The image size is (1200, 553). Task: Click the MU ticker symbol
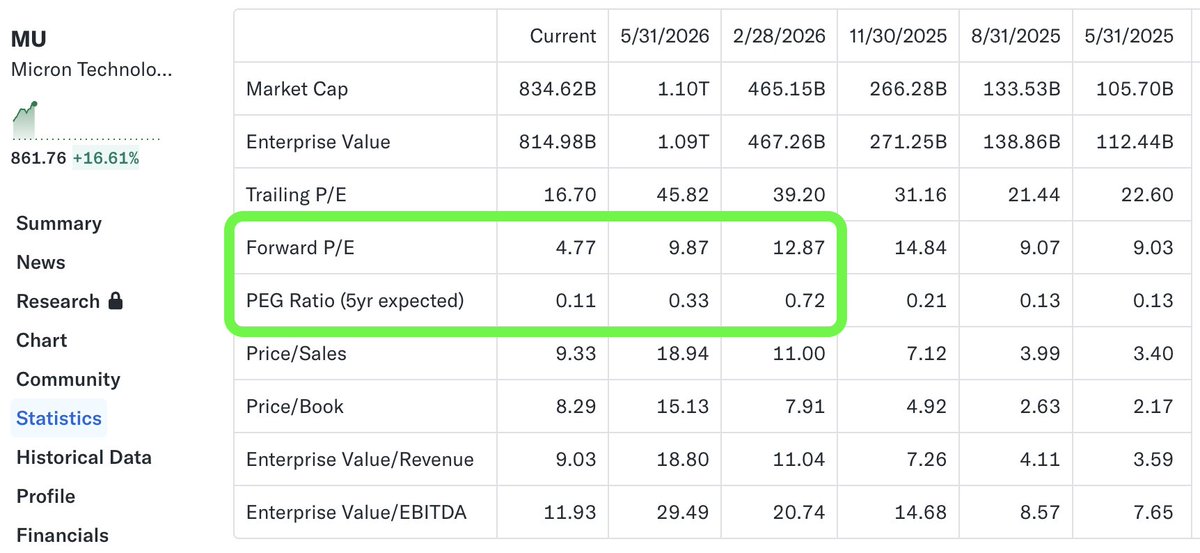(x=29, y=39)
